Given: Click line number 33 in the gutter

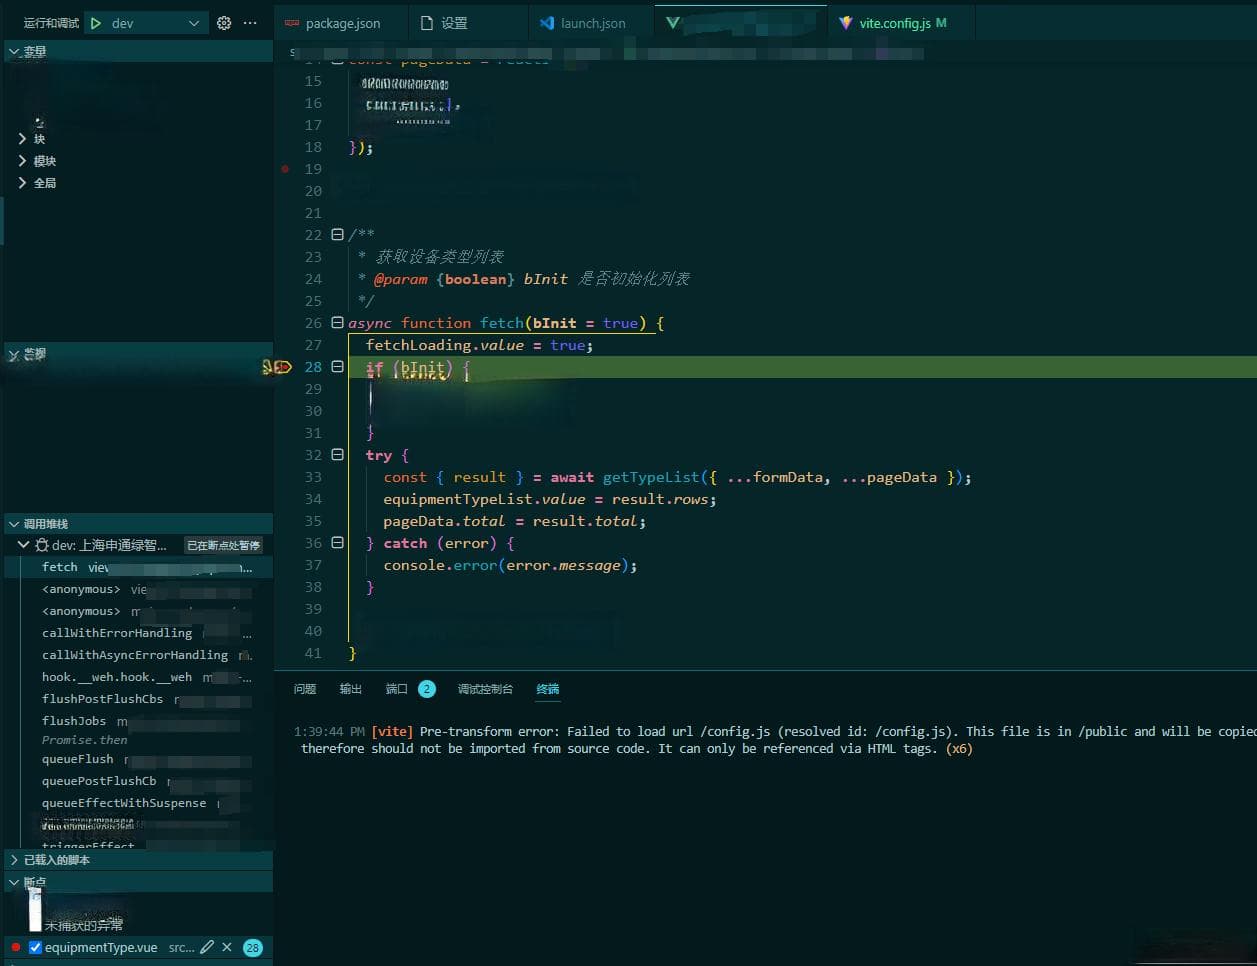Looking at the screenshot, I should [x=313, y=477].
